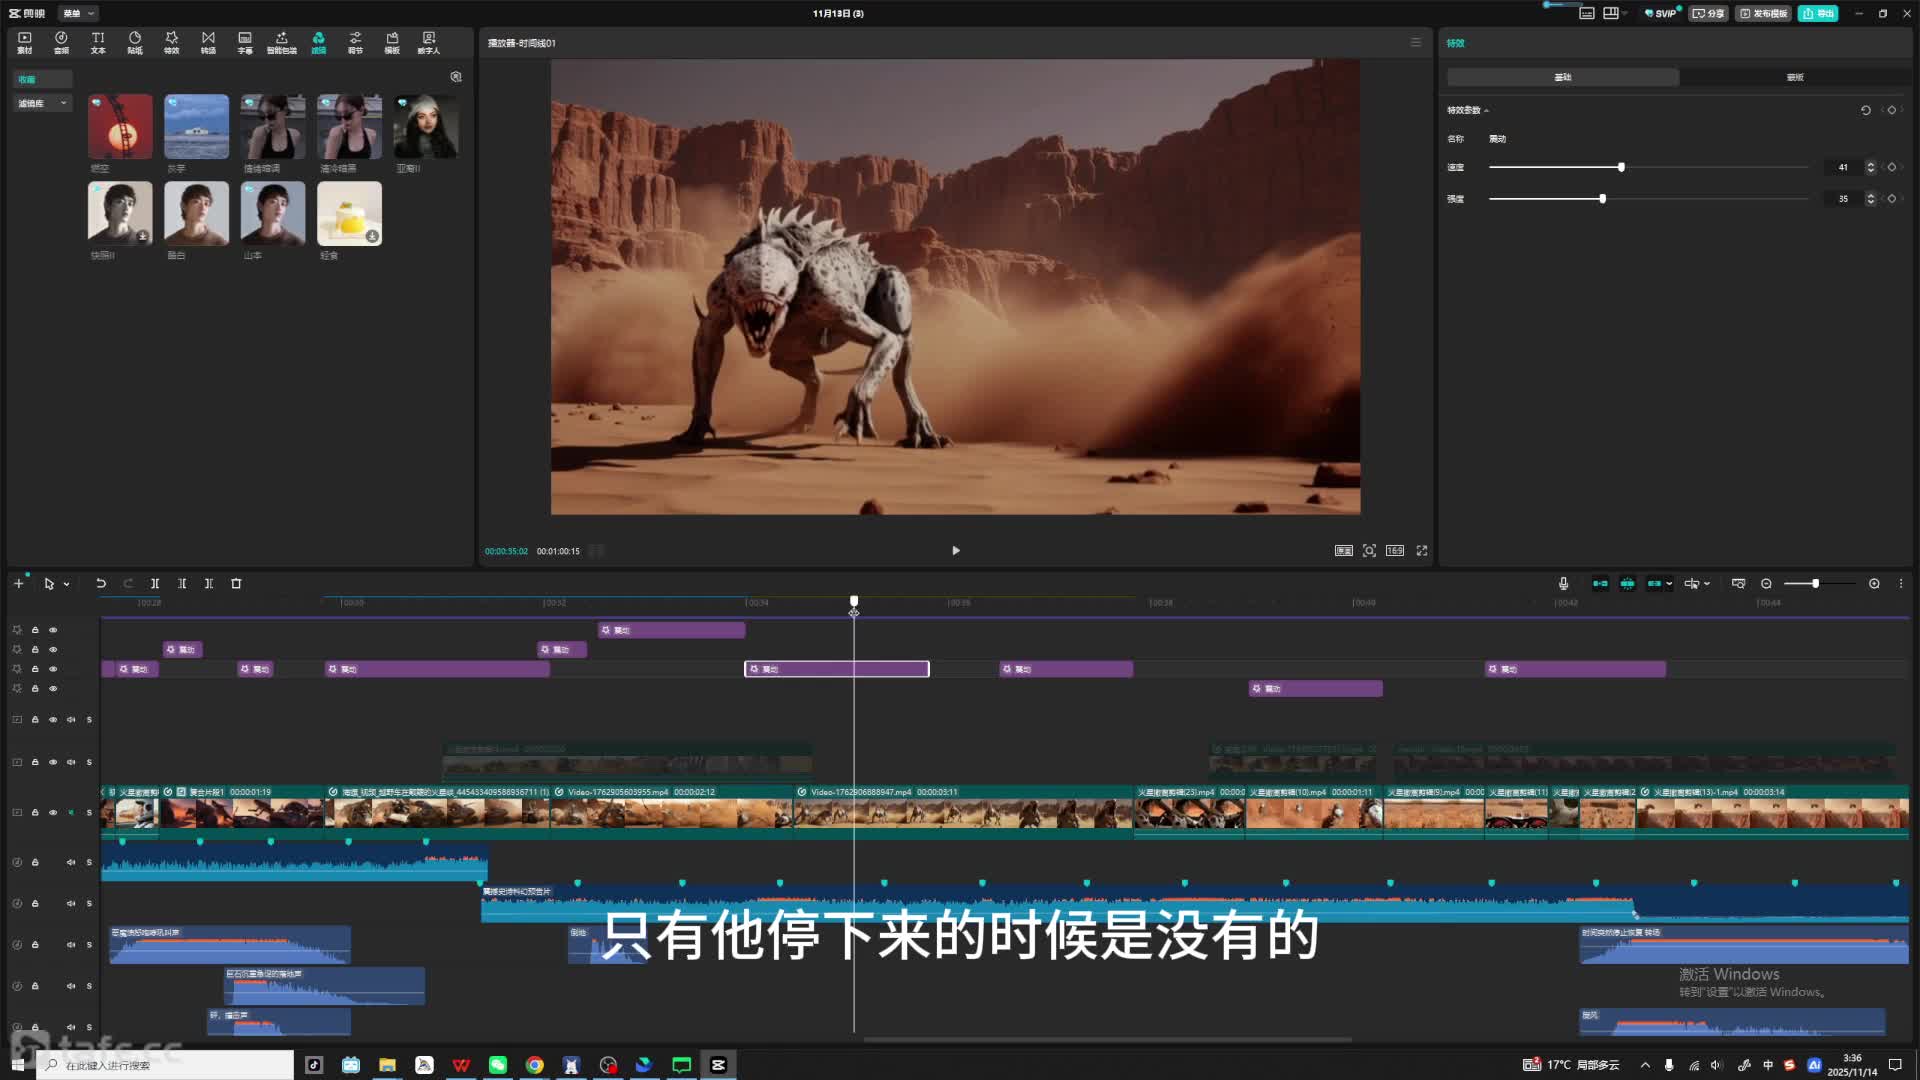Click the undo arrow in timeline toolbar
This screenshot has width=1920, height=1080.
101,583
